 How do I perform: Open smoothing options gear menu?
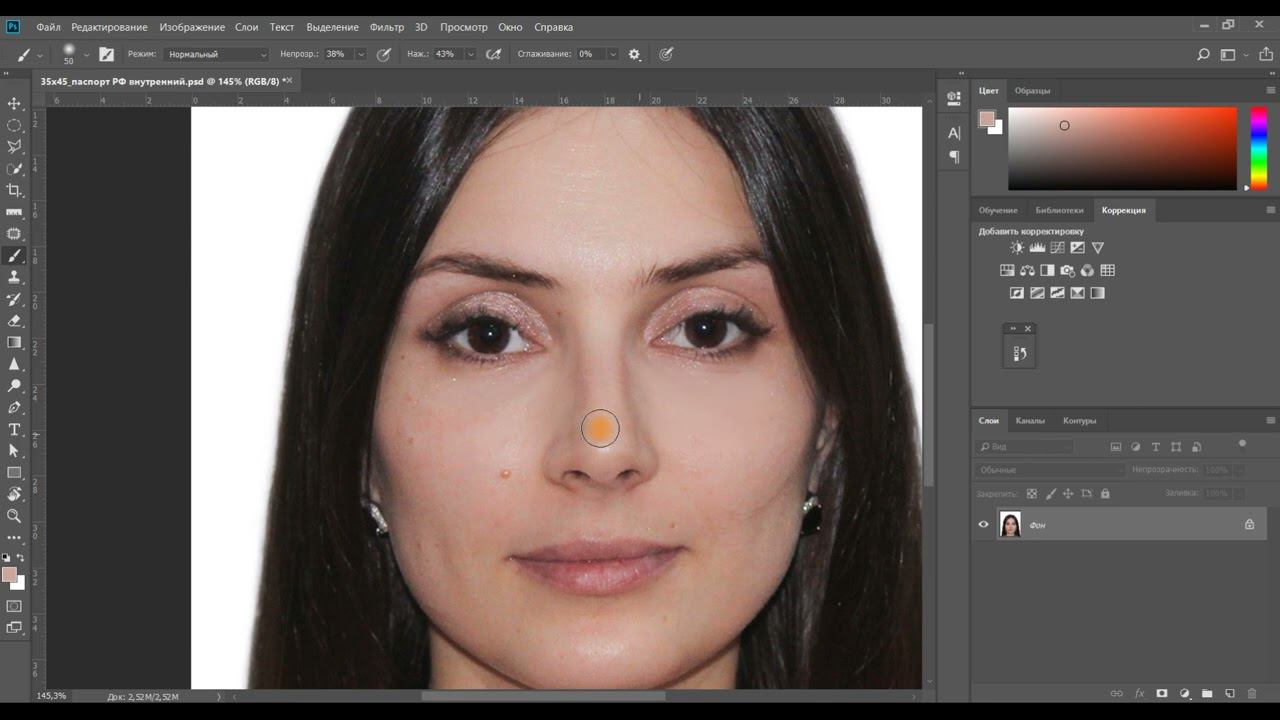634,54
